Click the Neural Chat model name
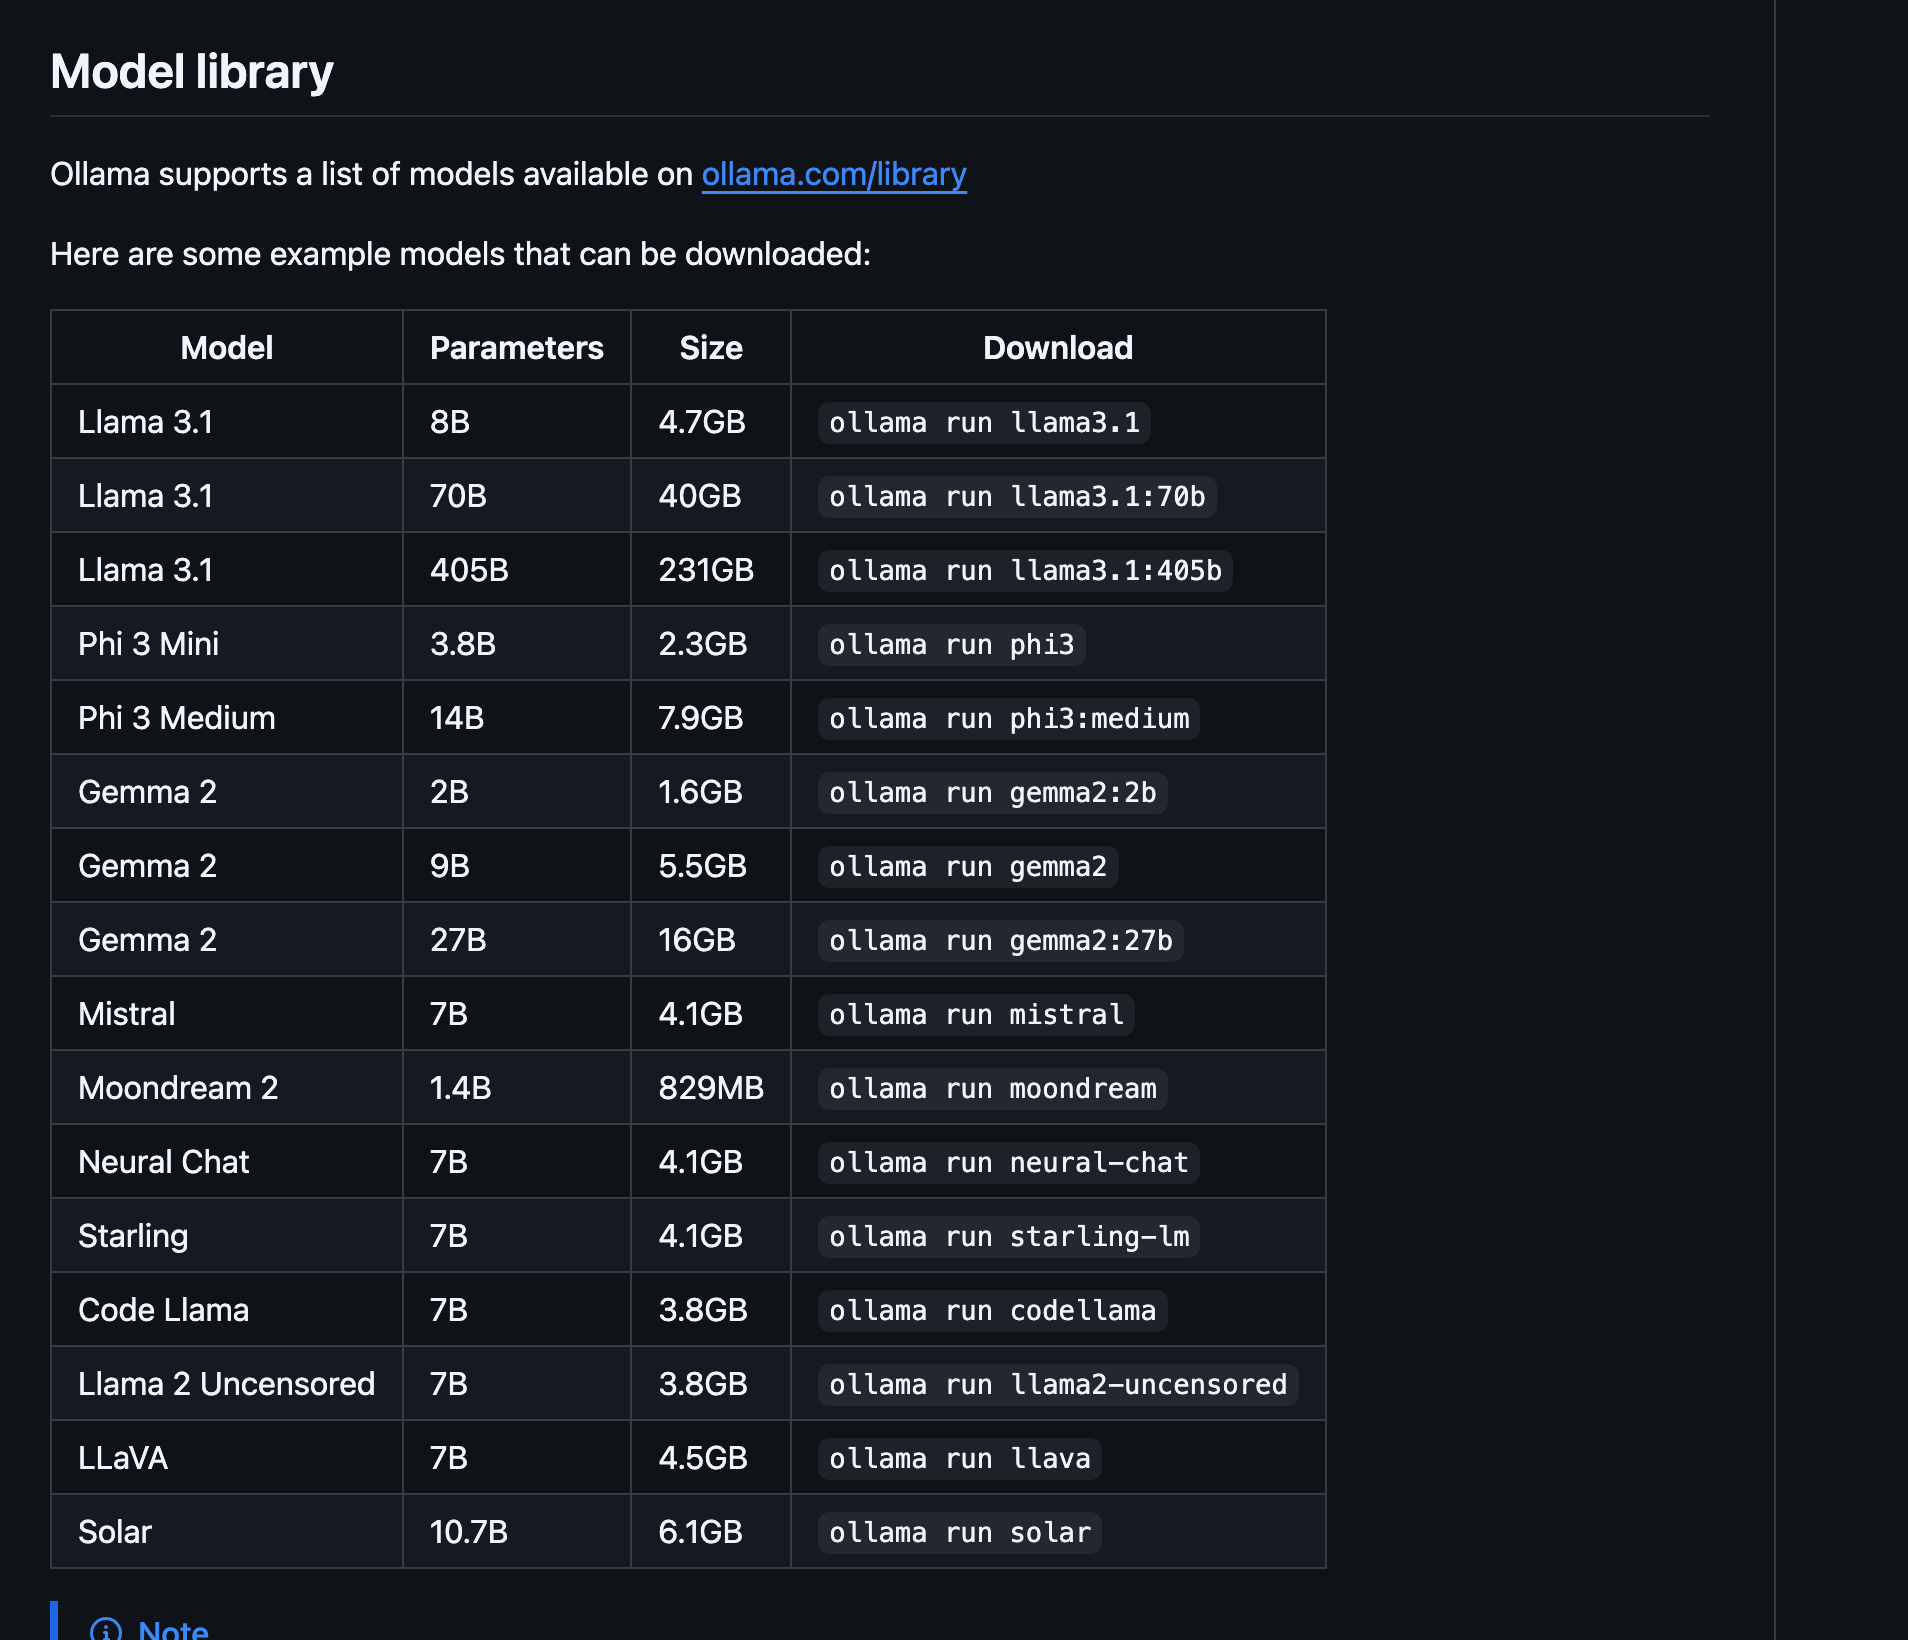Screen dimensions: 1908x1640 pyautogui.click(x=164, y=1162)
